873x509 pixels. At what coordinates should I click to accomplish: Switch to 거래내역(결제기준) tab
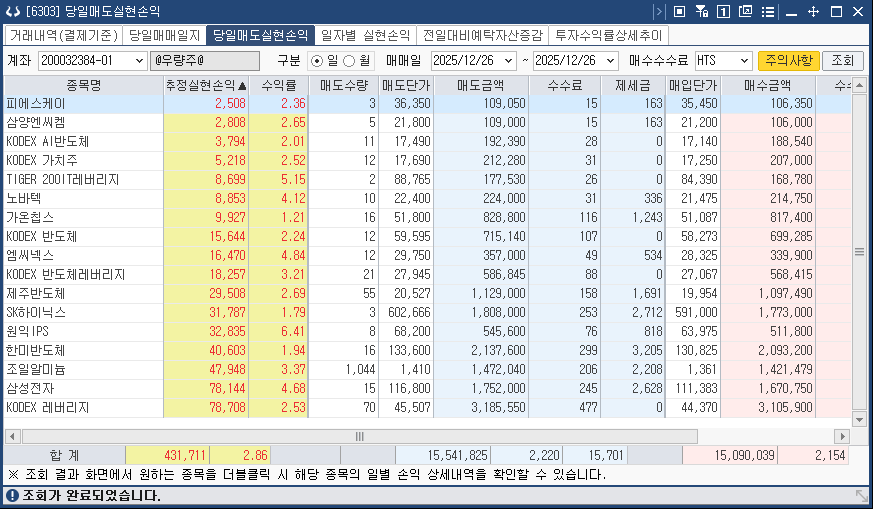tap(63, 35)
